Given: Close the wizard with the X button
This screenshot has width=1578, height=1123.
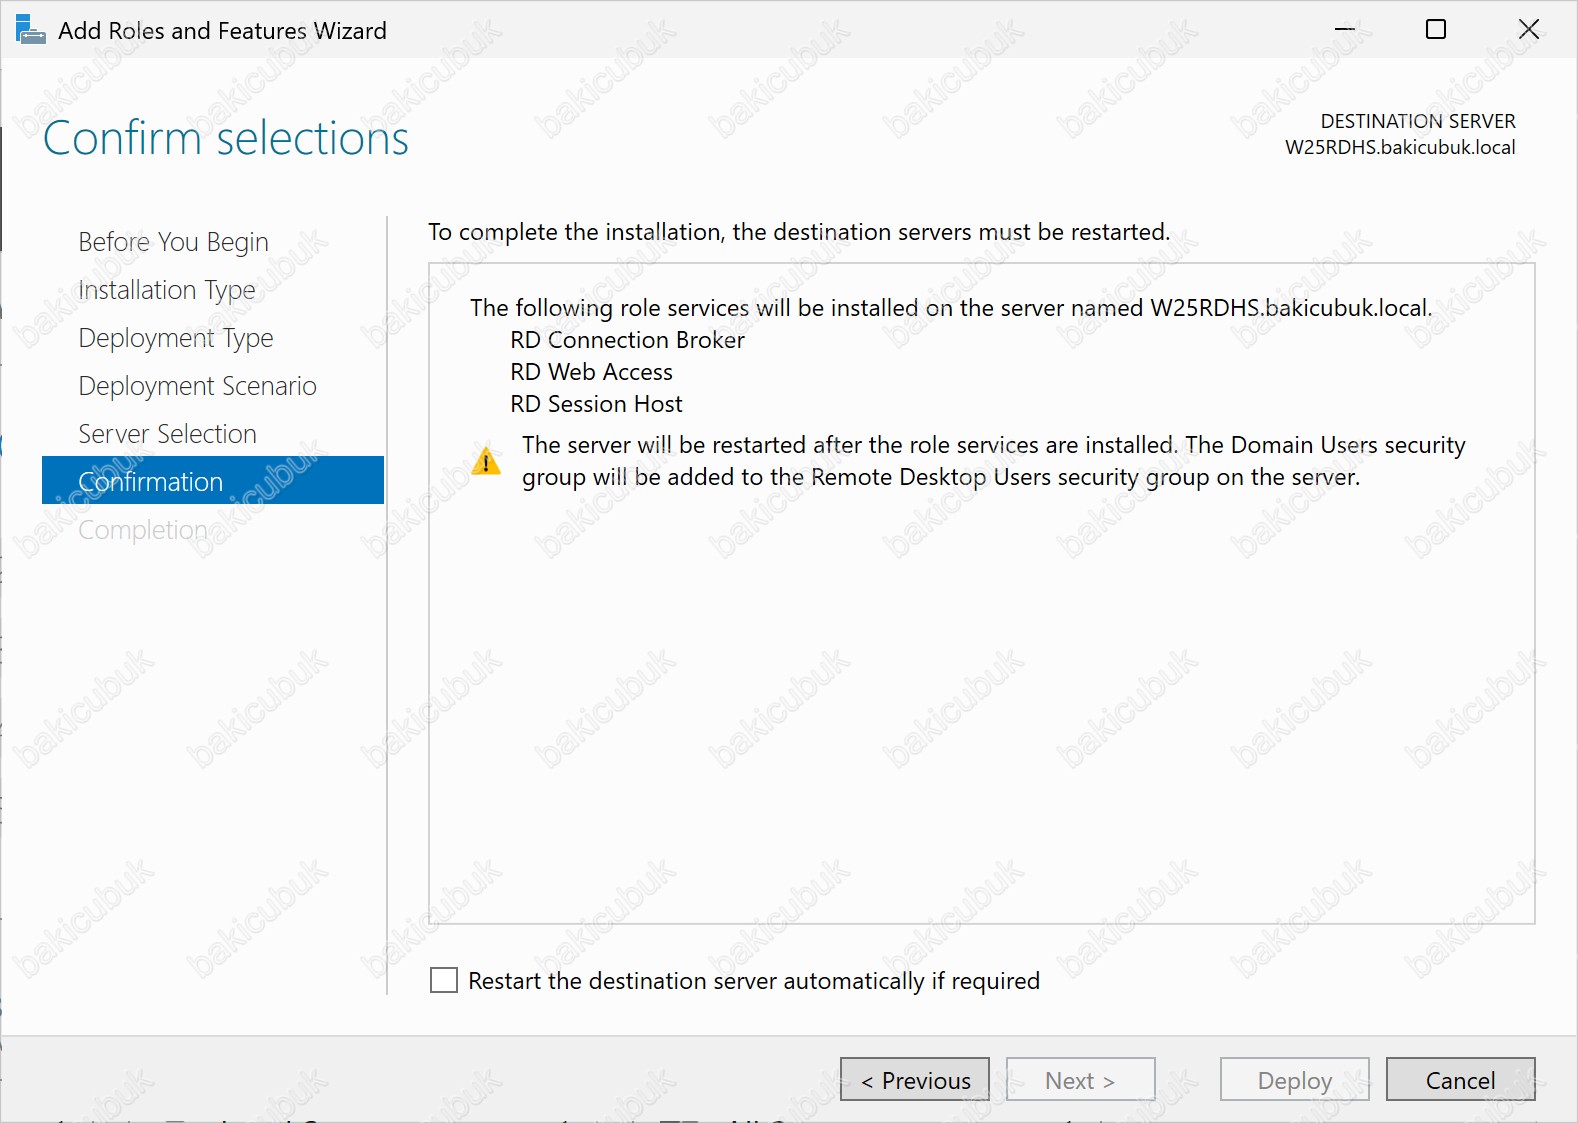Looking at the screenshot, I should click(x=1528, y=30).
